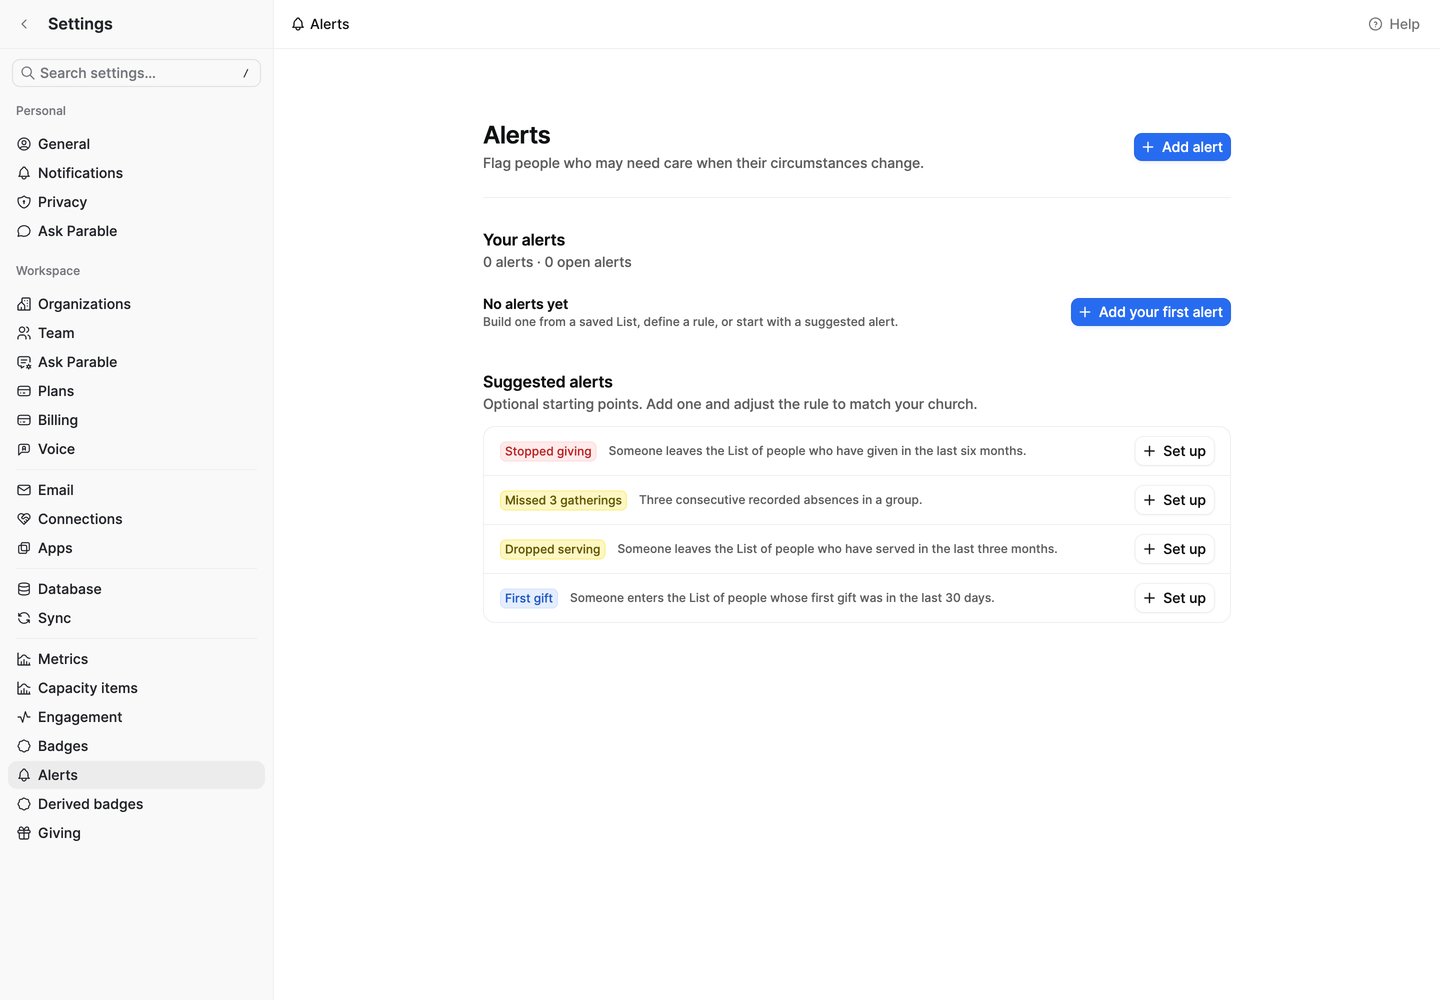Screen dimensions: 1440x1000
Task: Open Giving gift icon
Action: point(24,833)
